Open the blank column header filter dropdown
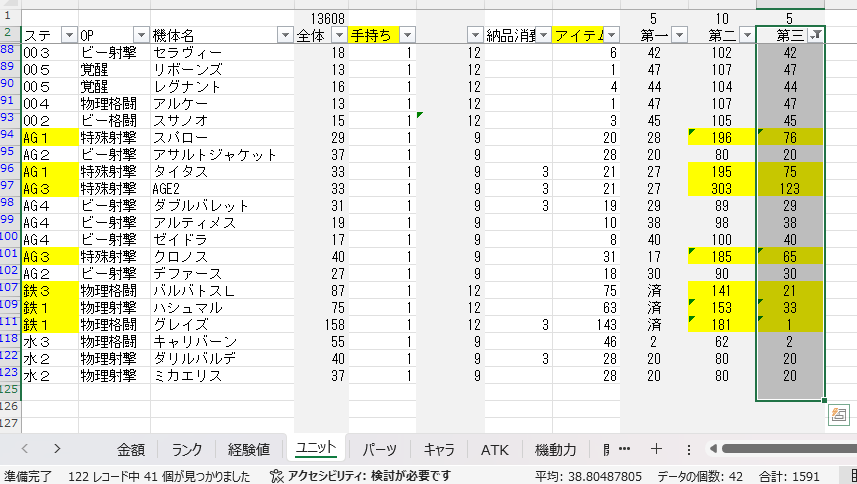The width and height of the screenshot is (857, 484). tap(475, 36)
